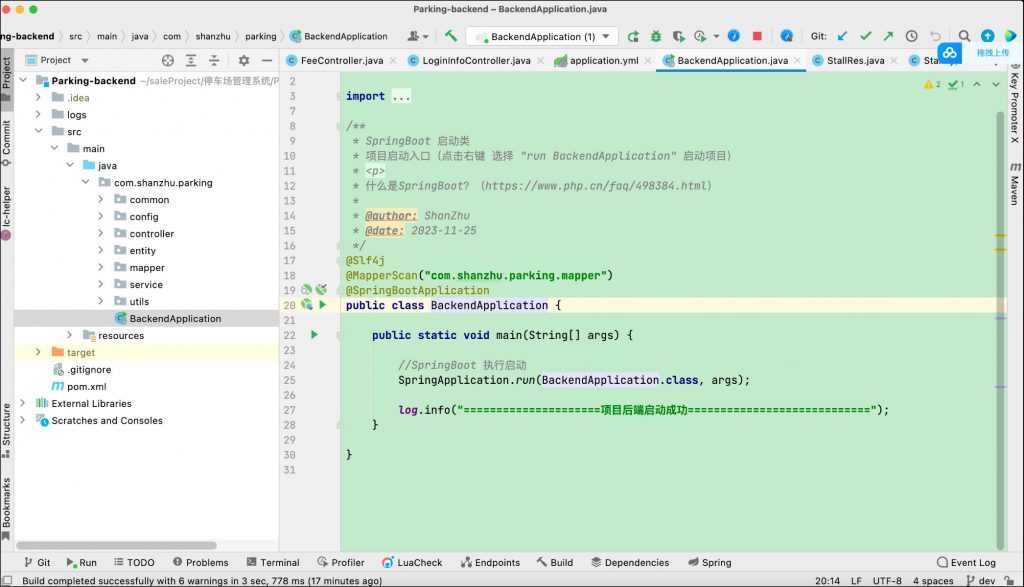Open the BackendApplication run configuration dropdown
This screenshot has width=1024, height=587.
pyautogui.click(x=545, y=37)
